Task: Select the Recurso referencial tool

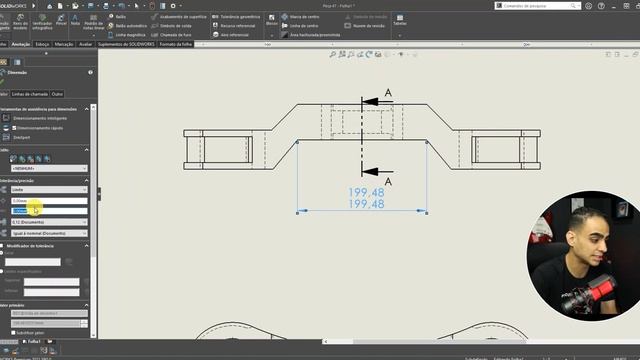Action: pyautogui.click(x=233, y=26)
